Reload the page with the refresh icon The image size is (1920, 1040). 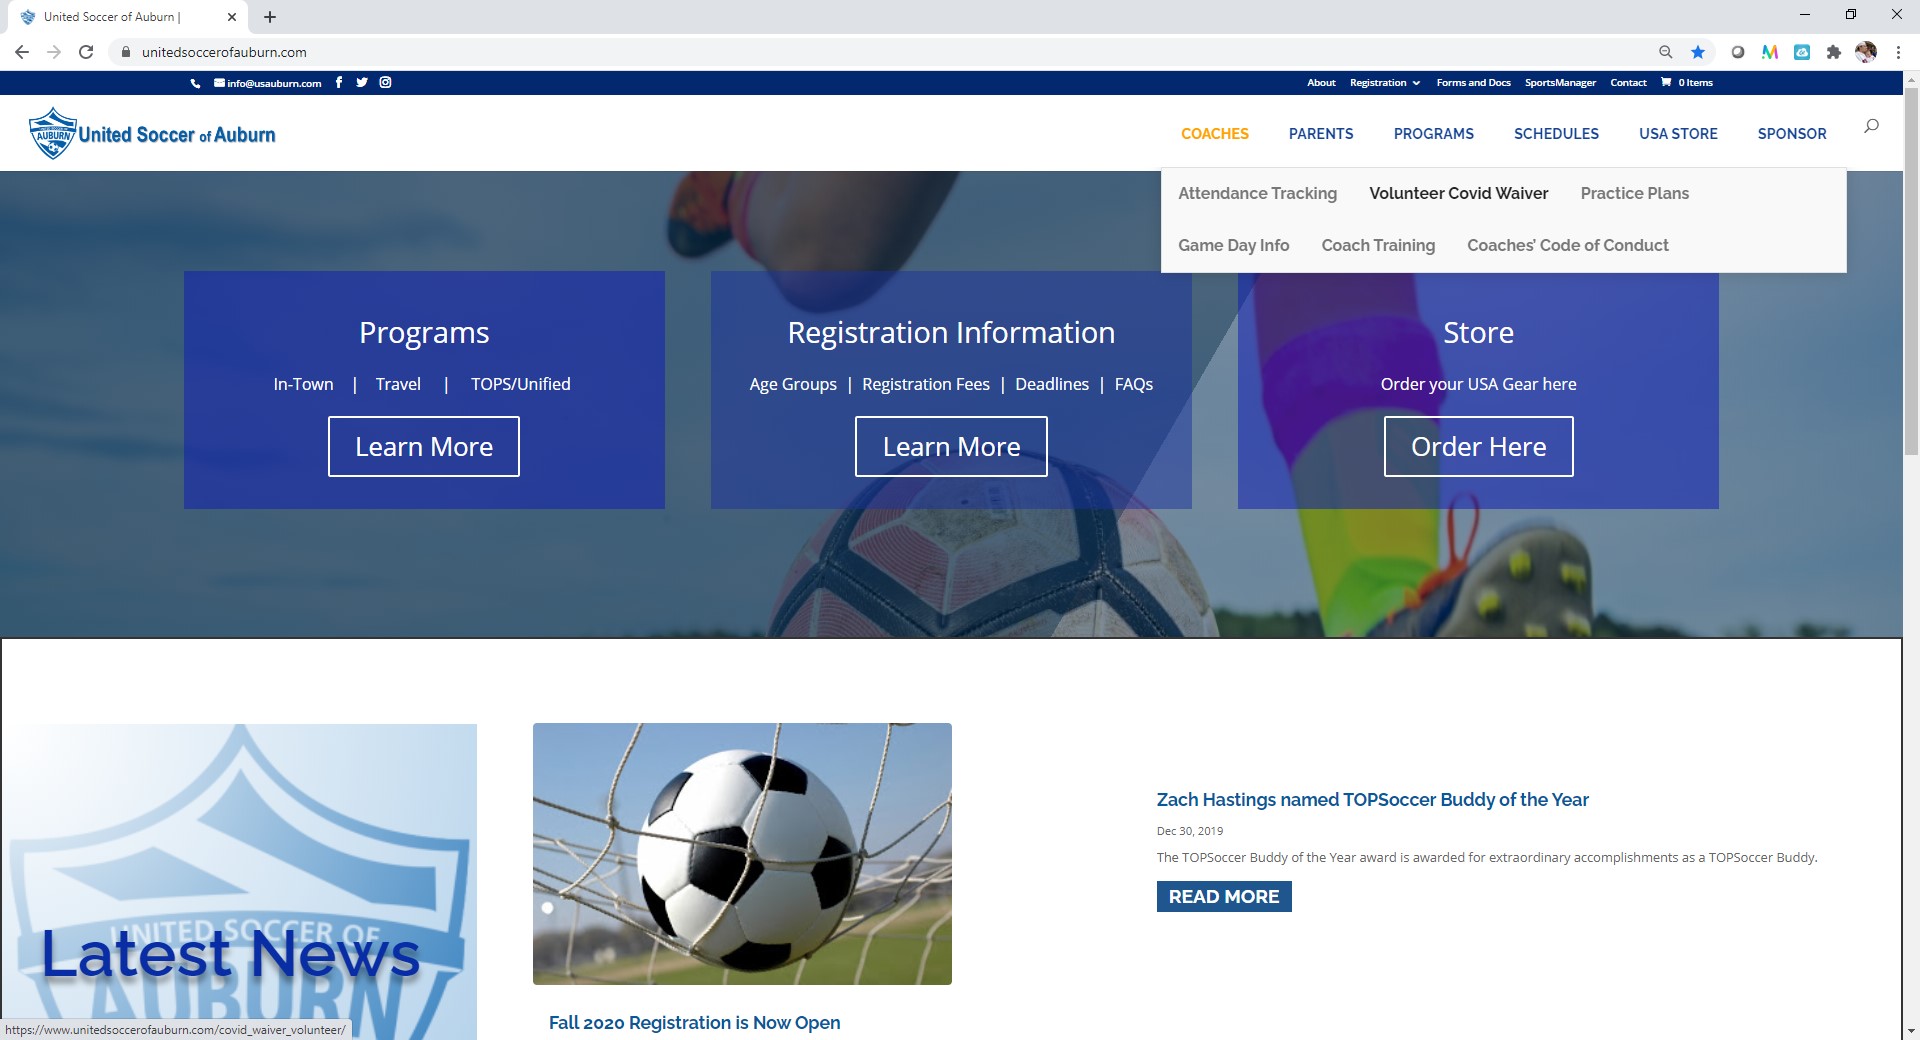pyautogui.click(x=86, y=52)
